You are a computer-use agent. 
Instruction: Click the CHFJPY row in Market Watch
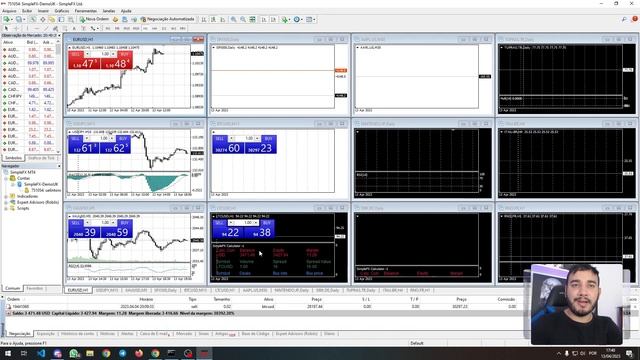point(29,96)
